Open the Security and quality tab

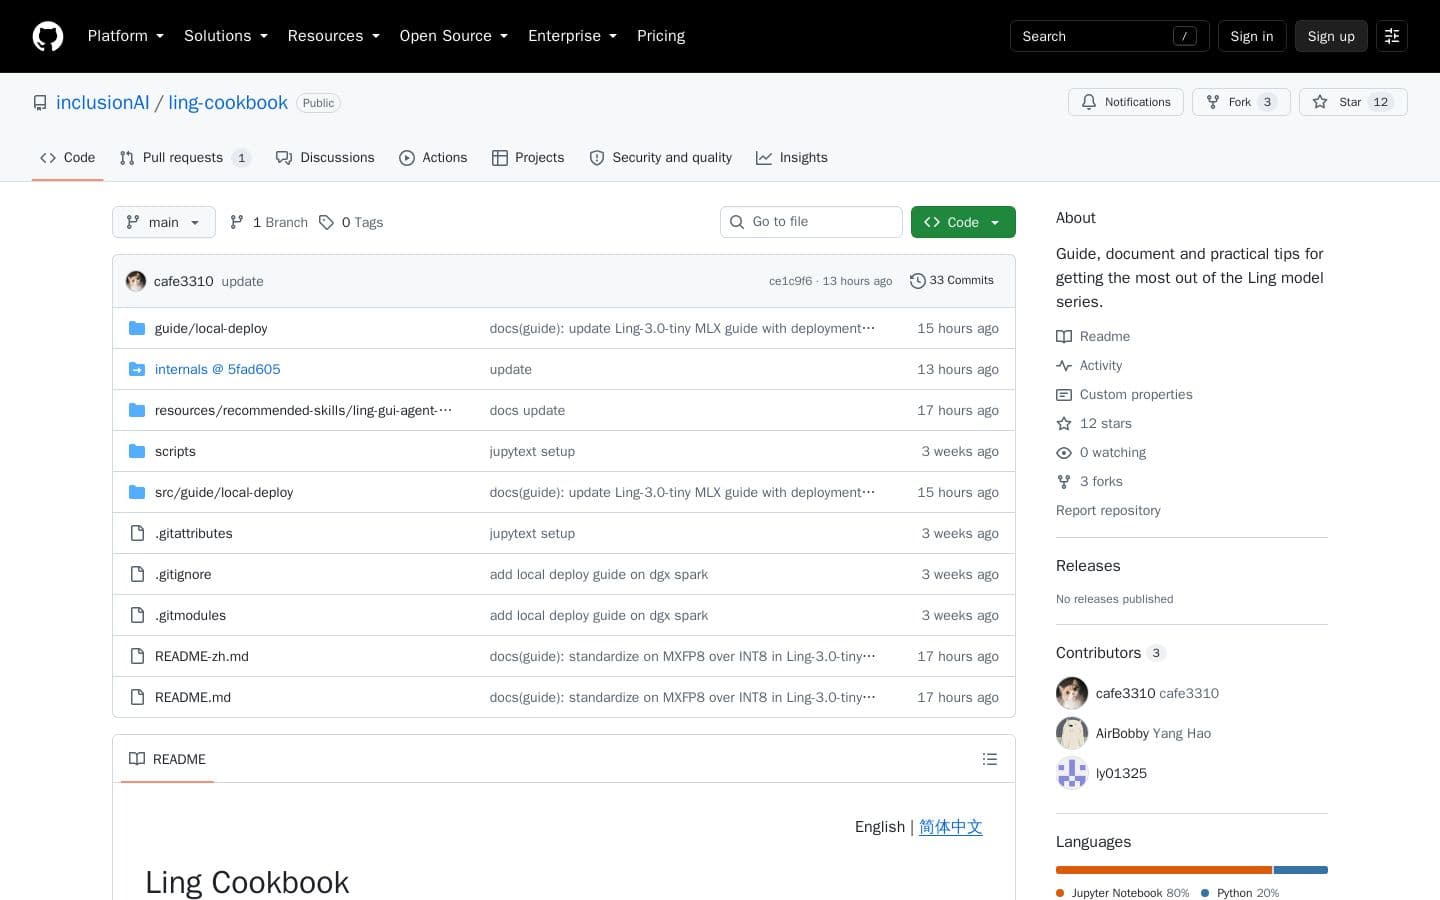pos(661,157)
